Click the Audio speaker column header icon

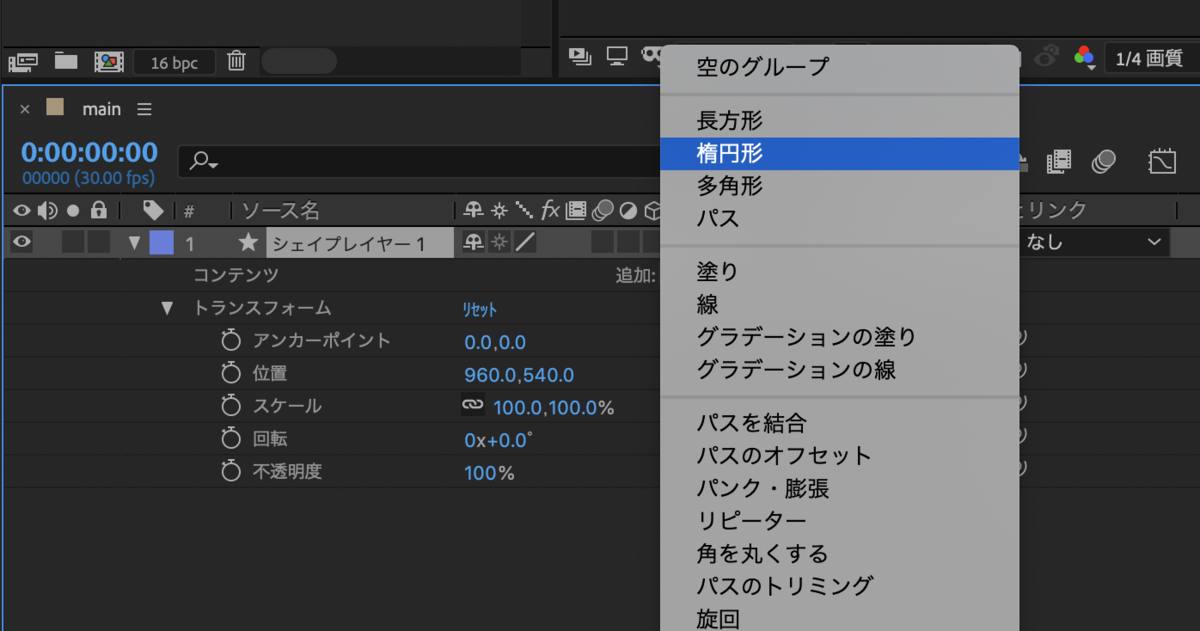coord(47,211)
